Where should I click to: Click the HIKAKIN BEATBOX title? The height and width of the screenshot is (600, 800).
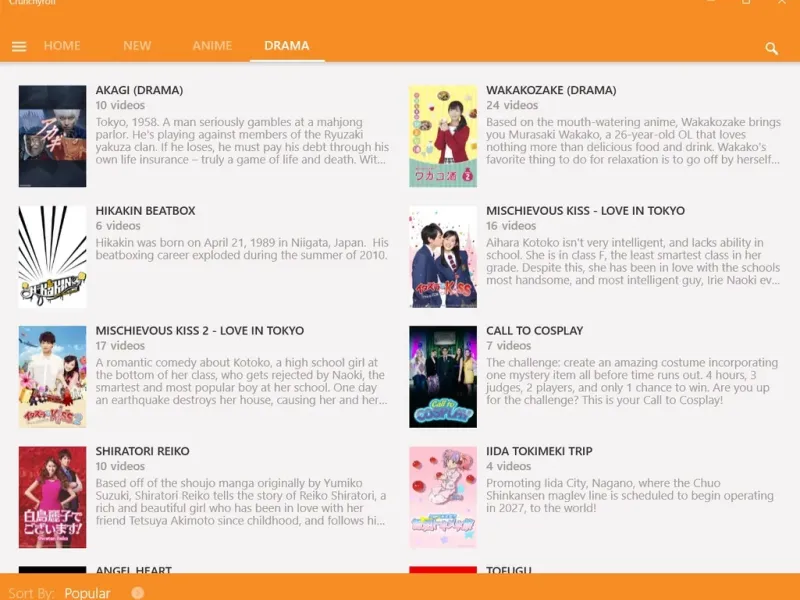pos(145,210)
